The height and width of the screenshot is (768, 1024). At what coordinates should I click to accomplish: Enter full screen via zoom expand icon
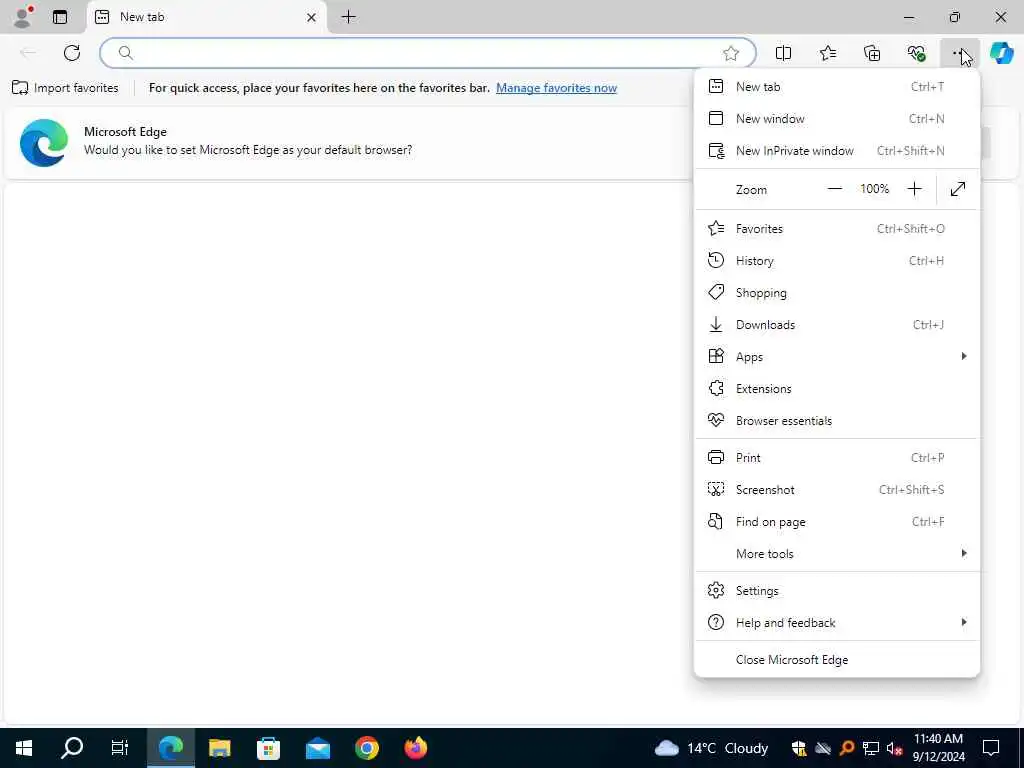957,189
